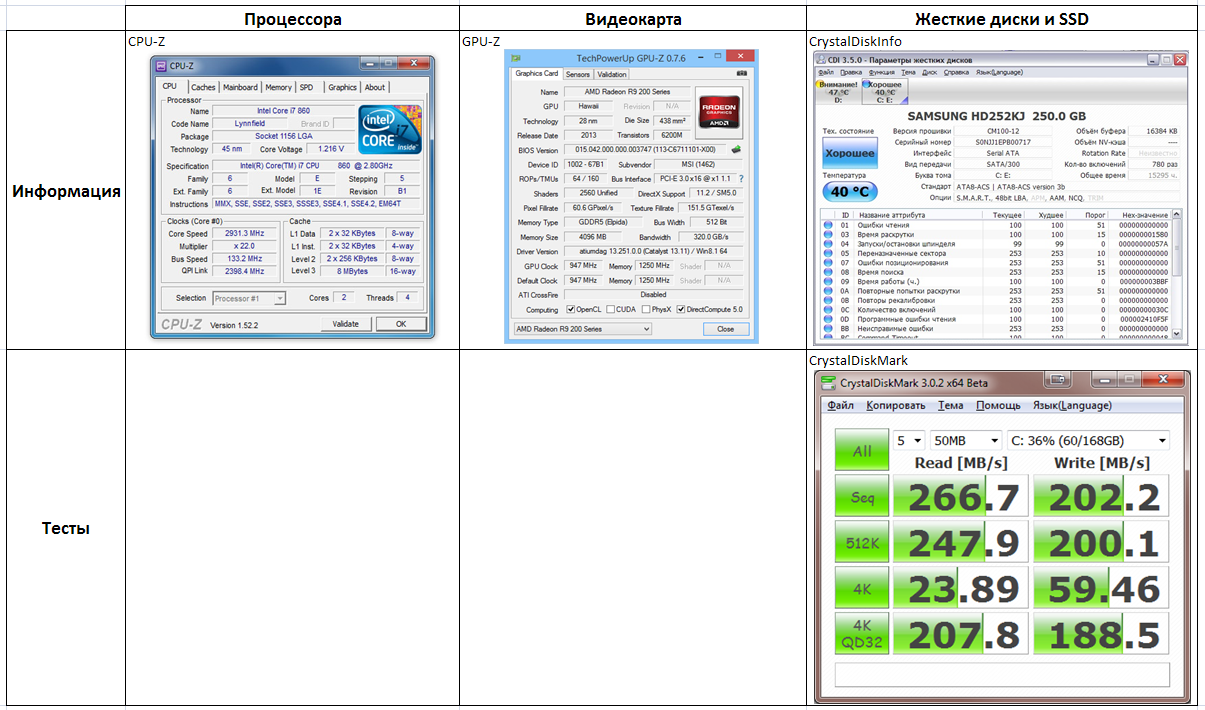1205x710 pixels.
Task: Click status orb for attribute 09 Время работы
Action: pos(828,281)
